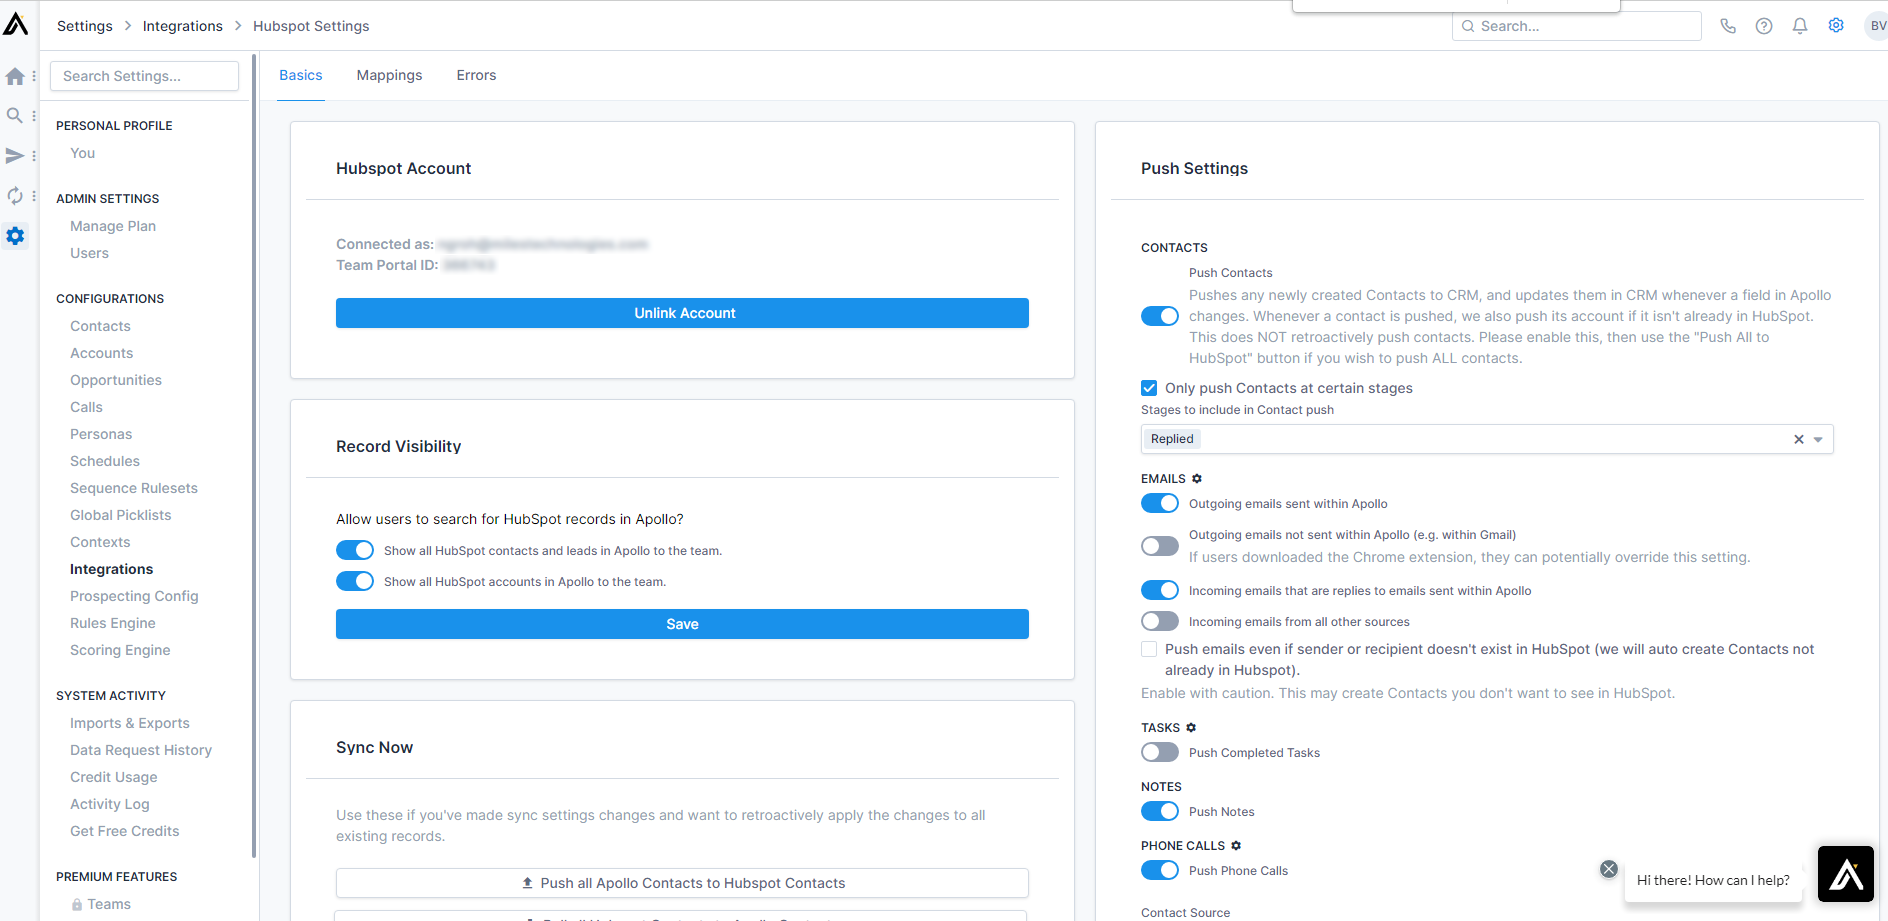Open the notifications bell icon

pos(1800,26)
